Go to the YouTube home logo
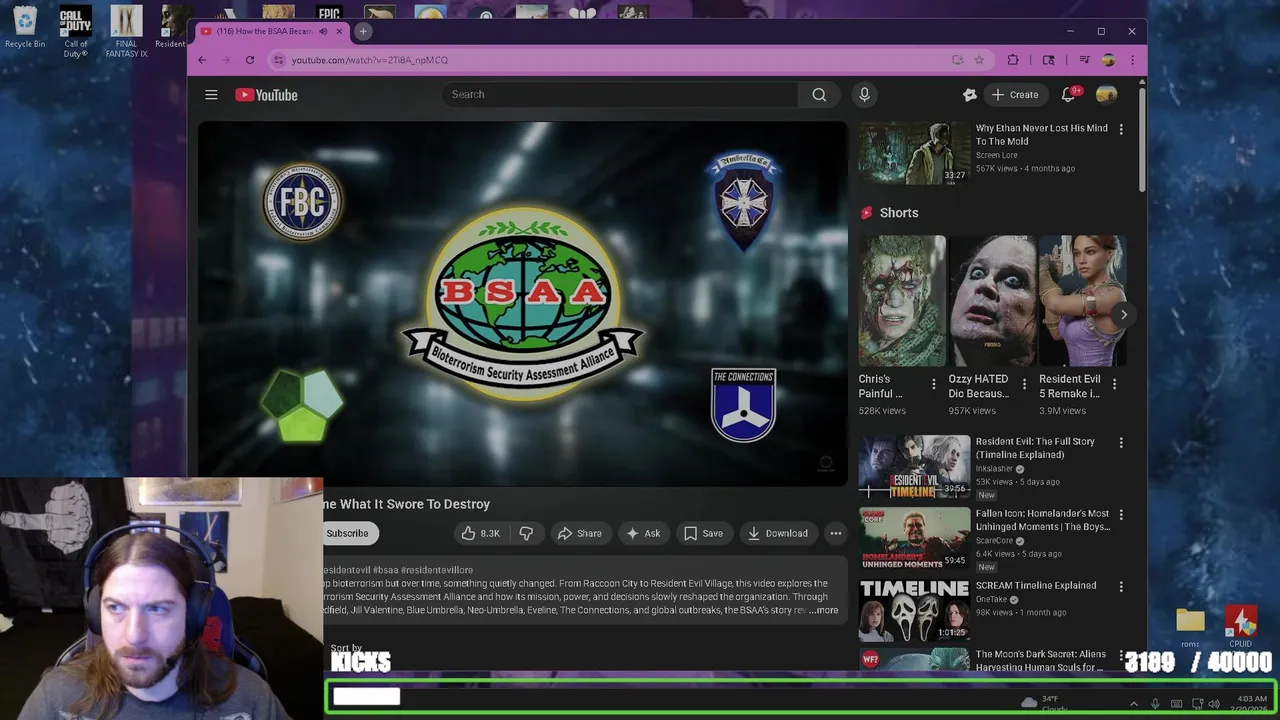 point(266,95)
